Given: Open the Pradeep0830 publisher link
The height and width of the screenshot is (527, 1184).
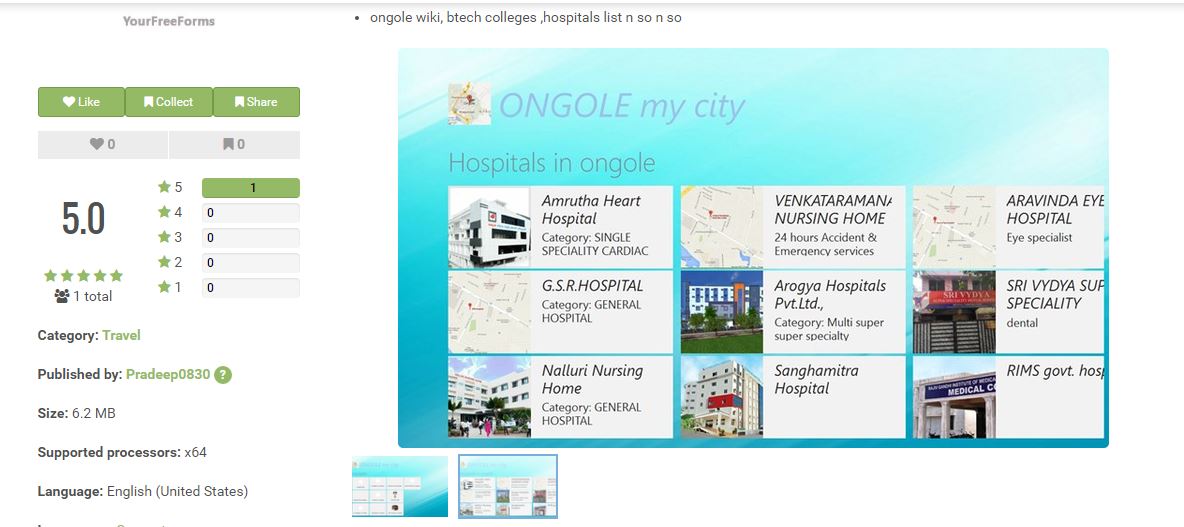Looking at the screenshot, I should coord(168,374).
